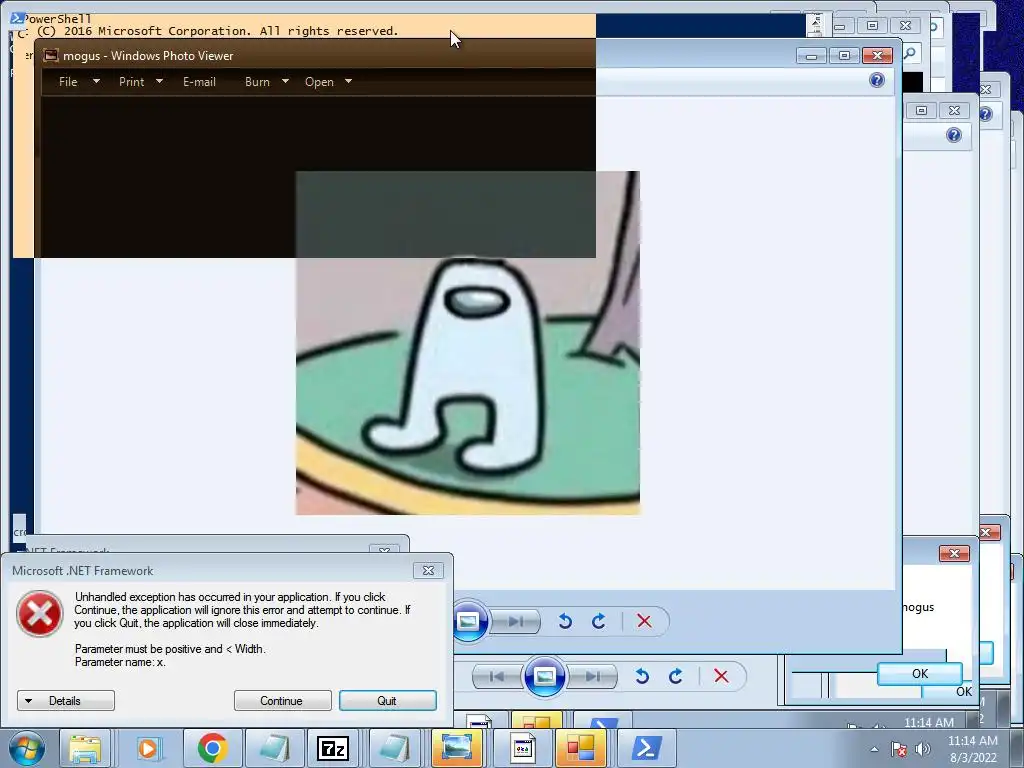Start slideshow in the front mogus Photo Viewer
Screen dimensions: 1024x768
tap(468, 620)
